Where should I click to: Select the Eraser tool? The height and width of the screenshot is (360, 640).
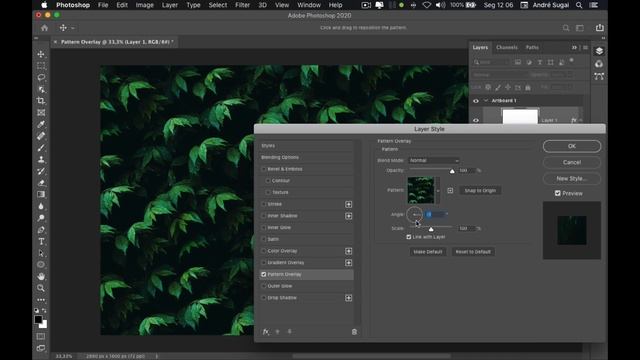point(41,183)
